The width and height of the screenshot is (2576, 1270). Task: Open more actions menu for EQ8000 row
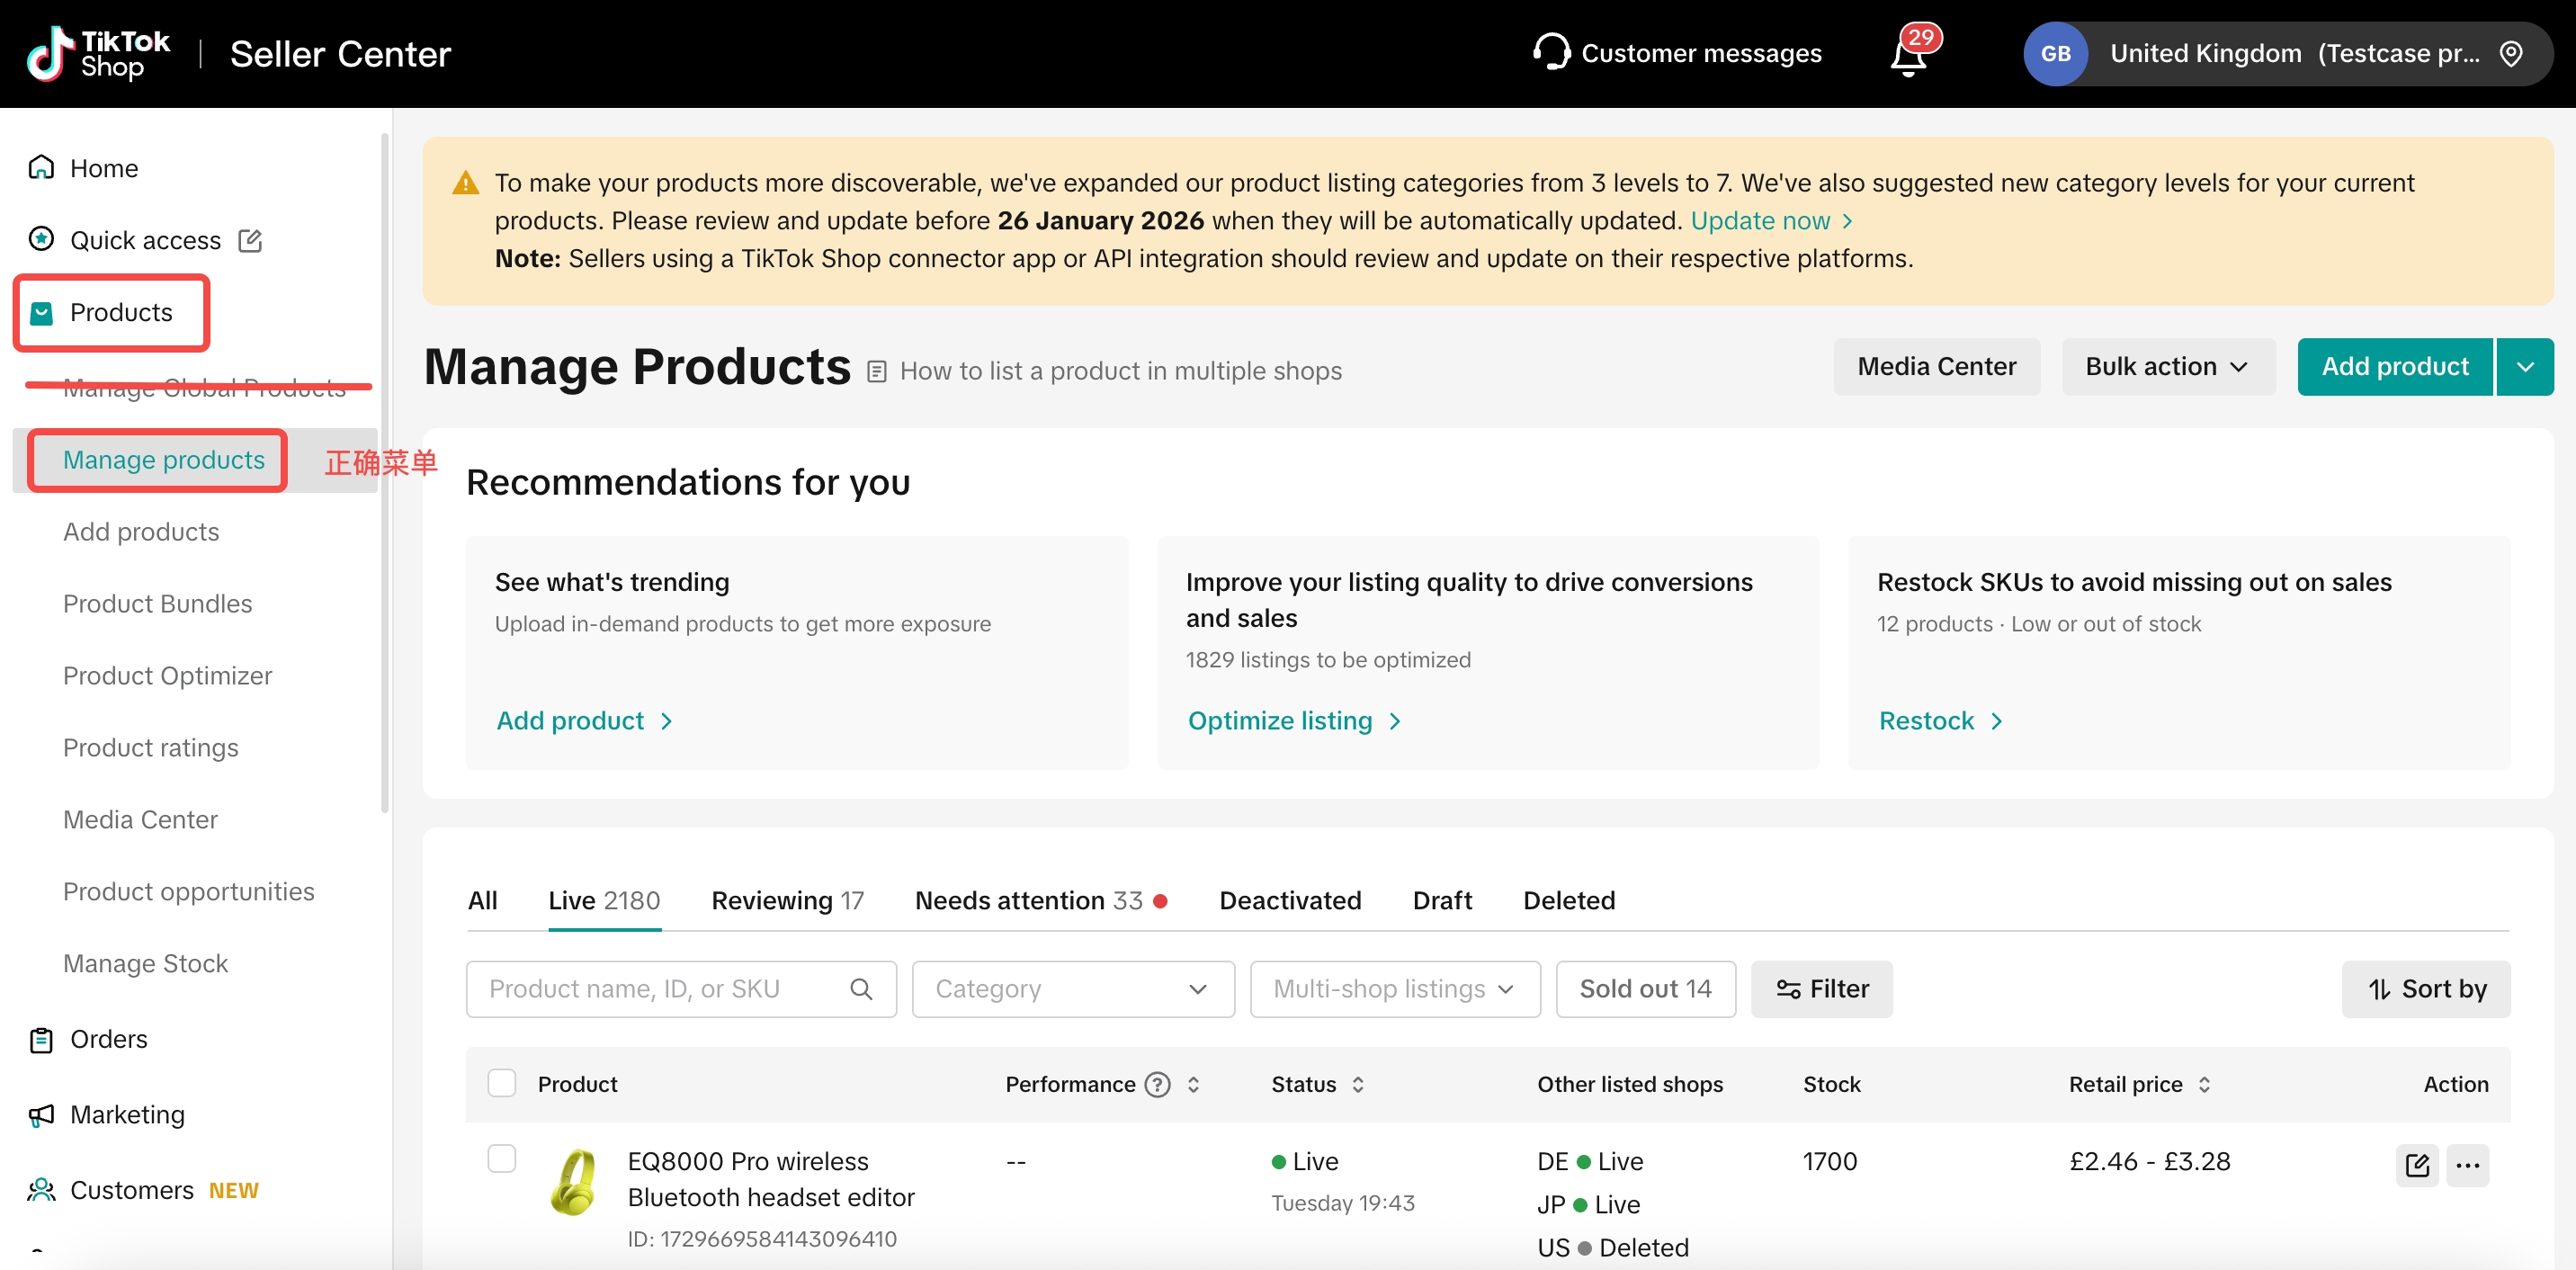2467,1165
